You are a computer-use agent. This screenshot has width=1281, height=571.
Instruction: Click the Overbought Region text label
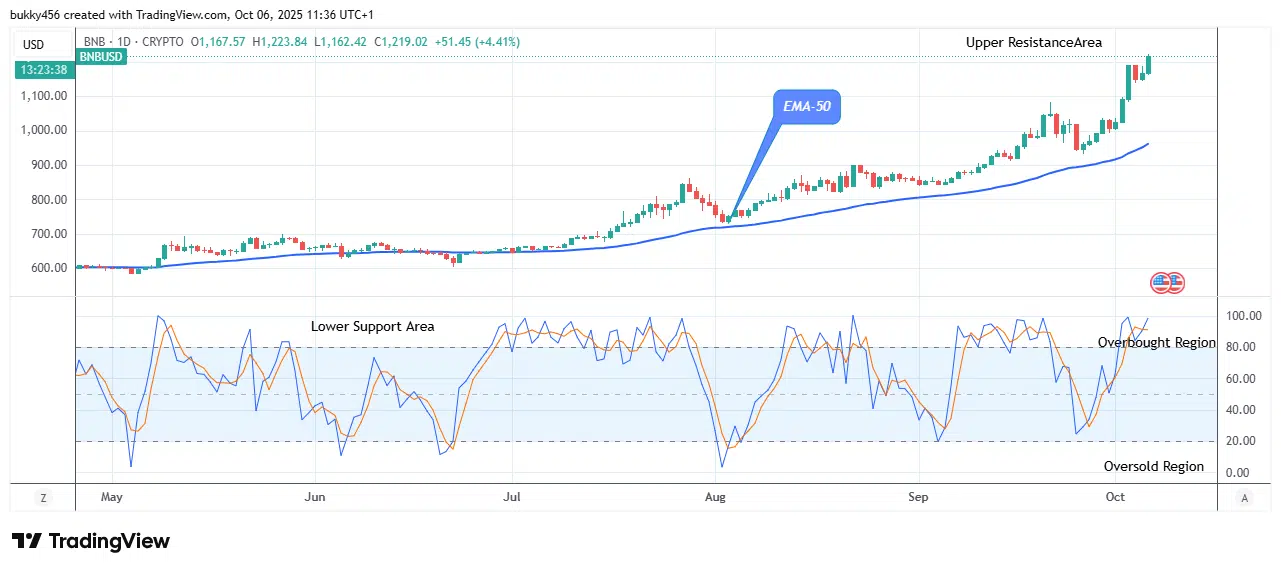coord(1156,343)
